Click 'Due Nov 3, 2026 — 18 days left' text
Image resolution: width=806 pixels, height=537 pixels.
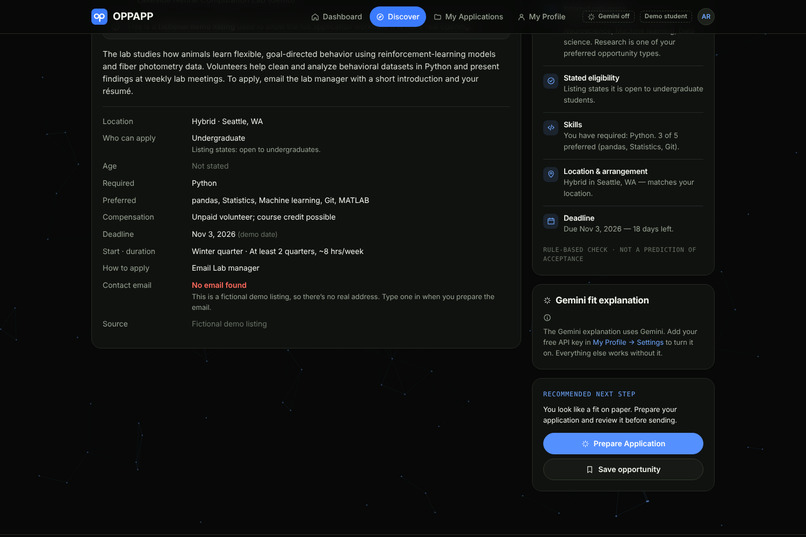click(618, 229)
